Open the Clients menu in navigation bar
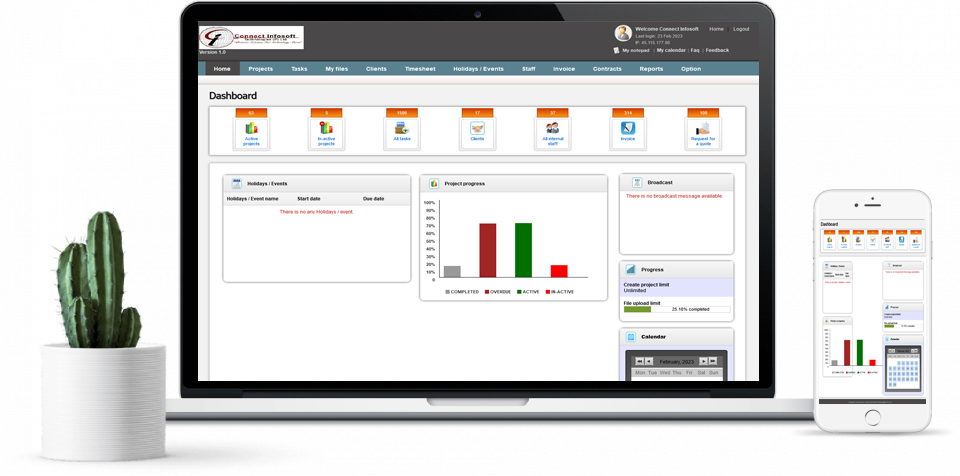The width and height of the screenshot is (960, 476). (377, 69)
